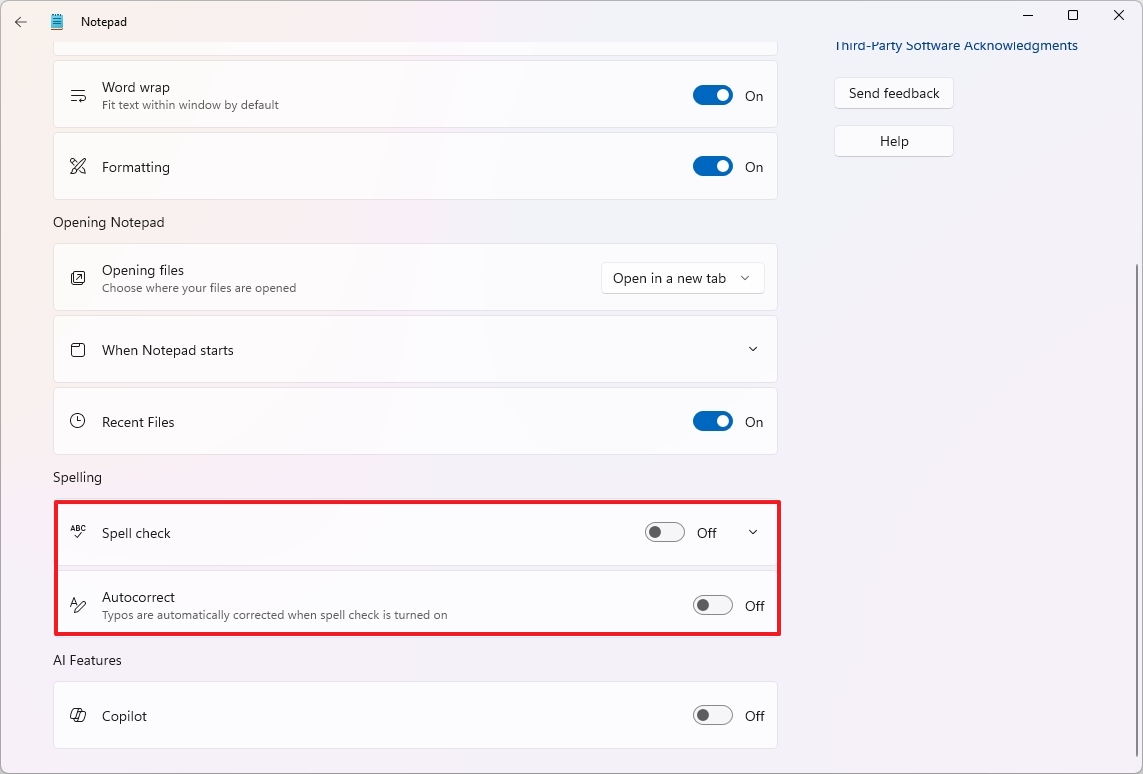Viewport: 1143px width, 774px height.
Task: Click the Autocorrect pen icon
Action: click(78, 604)
